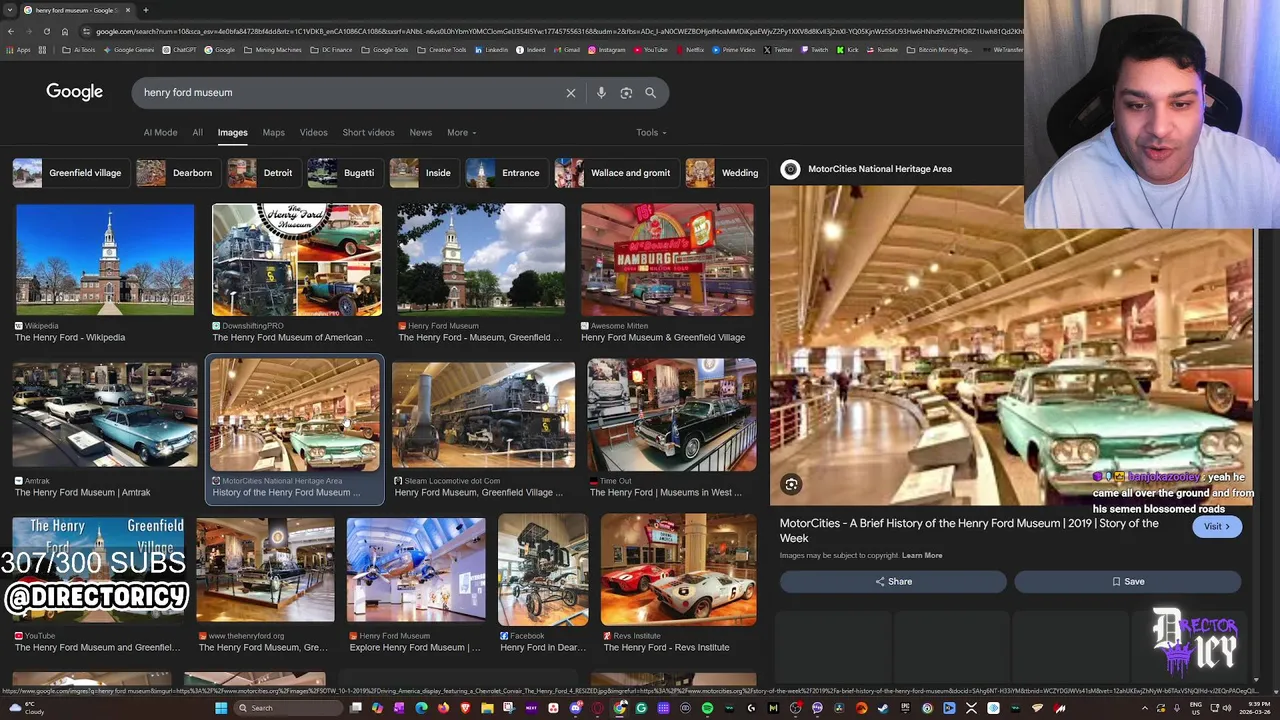The height and width of the screenshot is (720, 1280).
Task: Switch to the Short videos tab
Action: click(368, 132)
